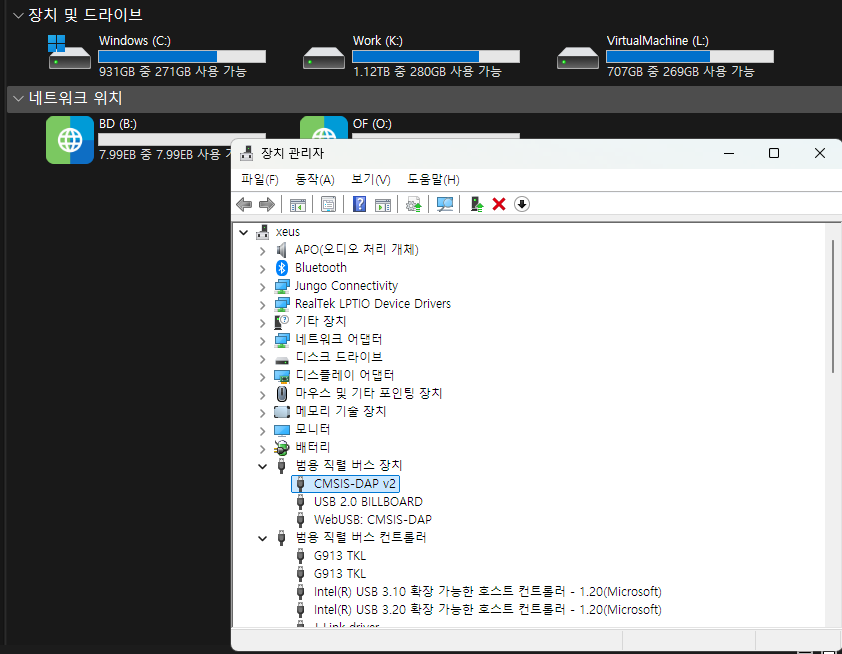Click the computer with green arrow toolbar icon

pyautogui.click(x=477, y=205)
